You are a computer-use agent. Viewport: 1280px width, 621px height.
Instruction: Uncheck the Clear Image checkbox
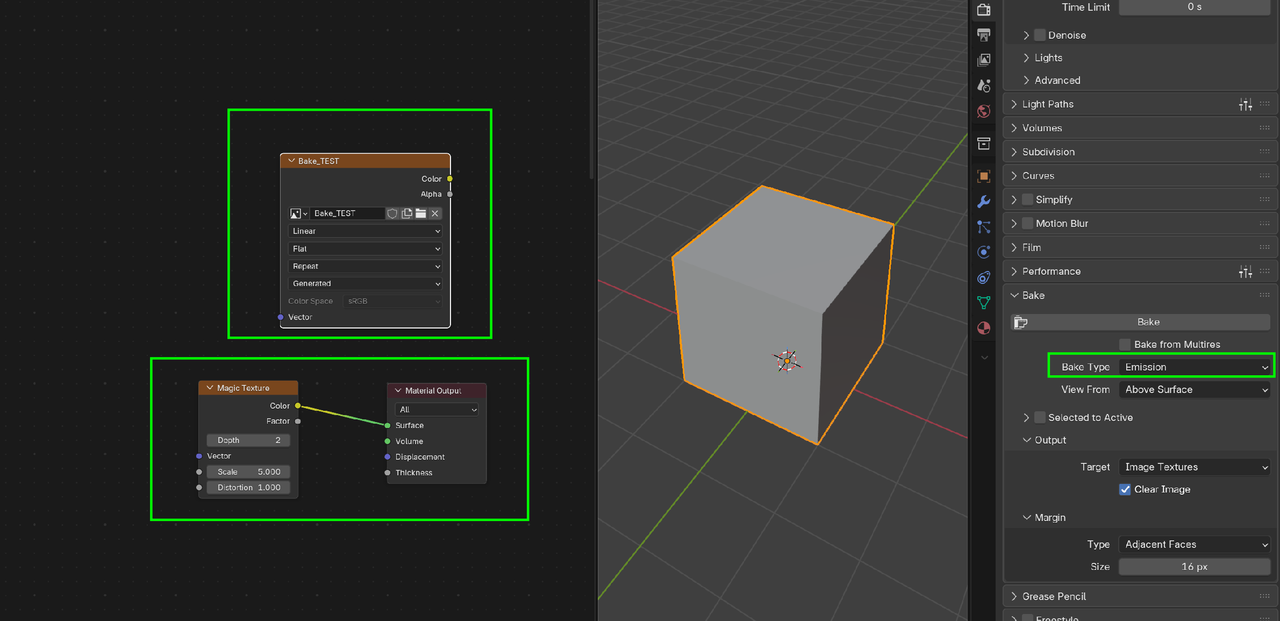click(x=1125, y=489)
